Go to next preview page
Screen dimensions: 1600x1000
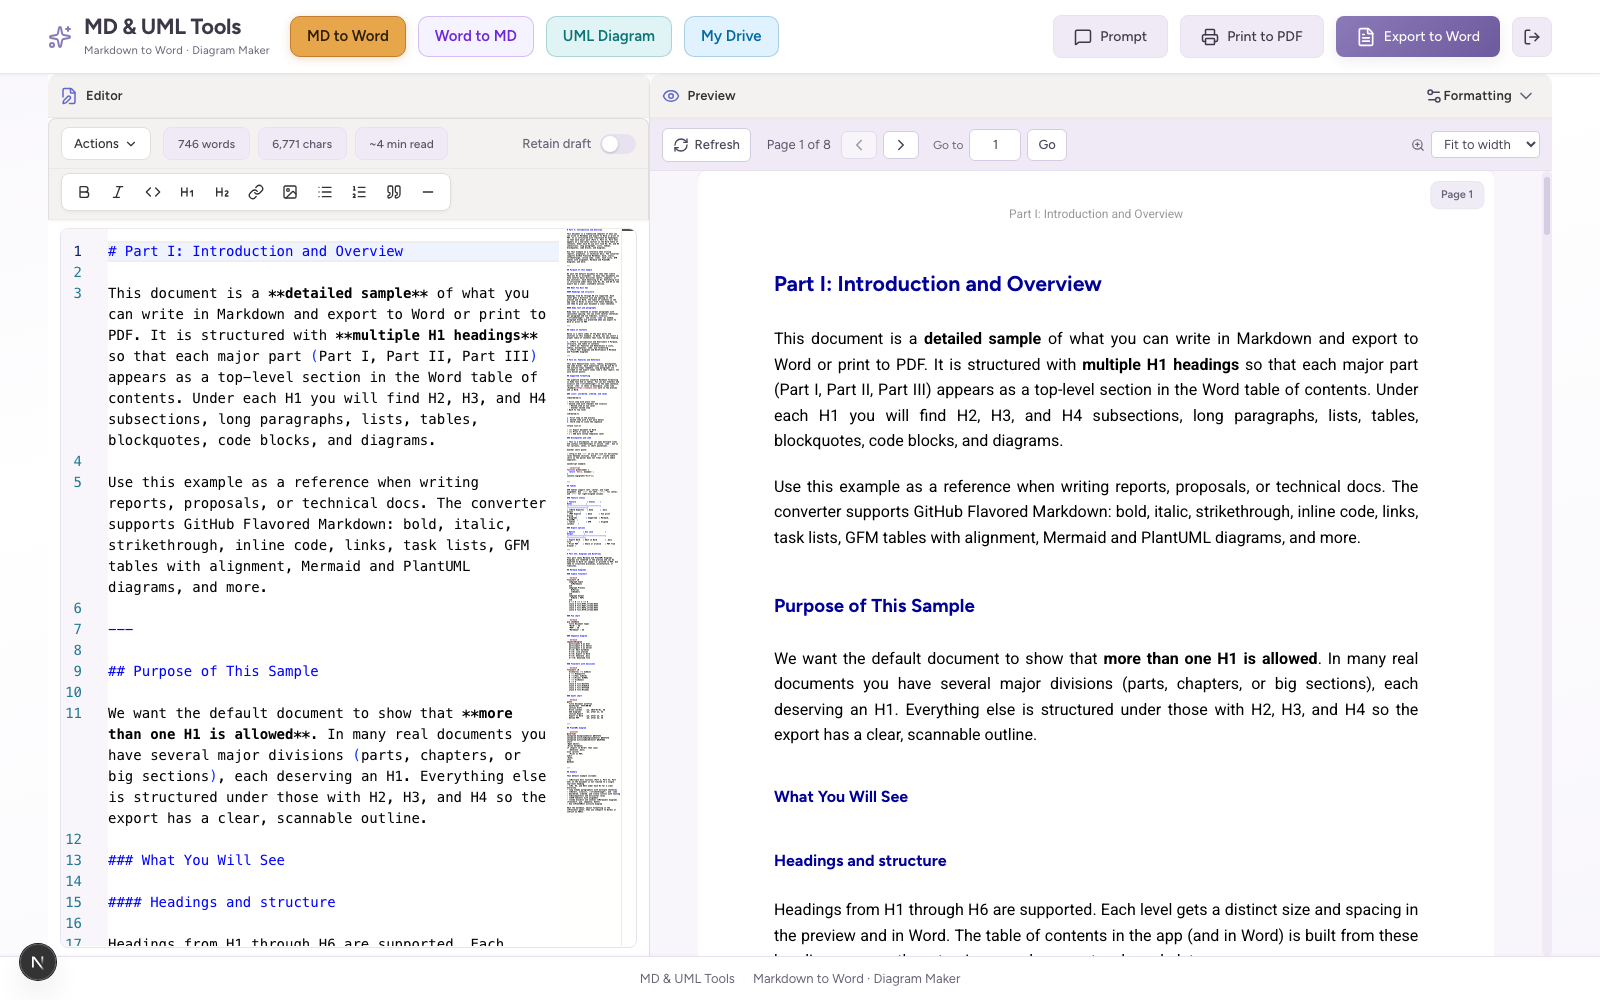click(901, 145)
